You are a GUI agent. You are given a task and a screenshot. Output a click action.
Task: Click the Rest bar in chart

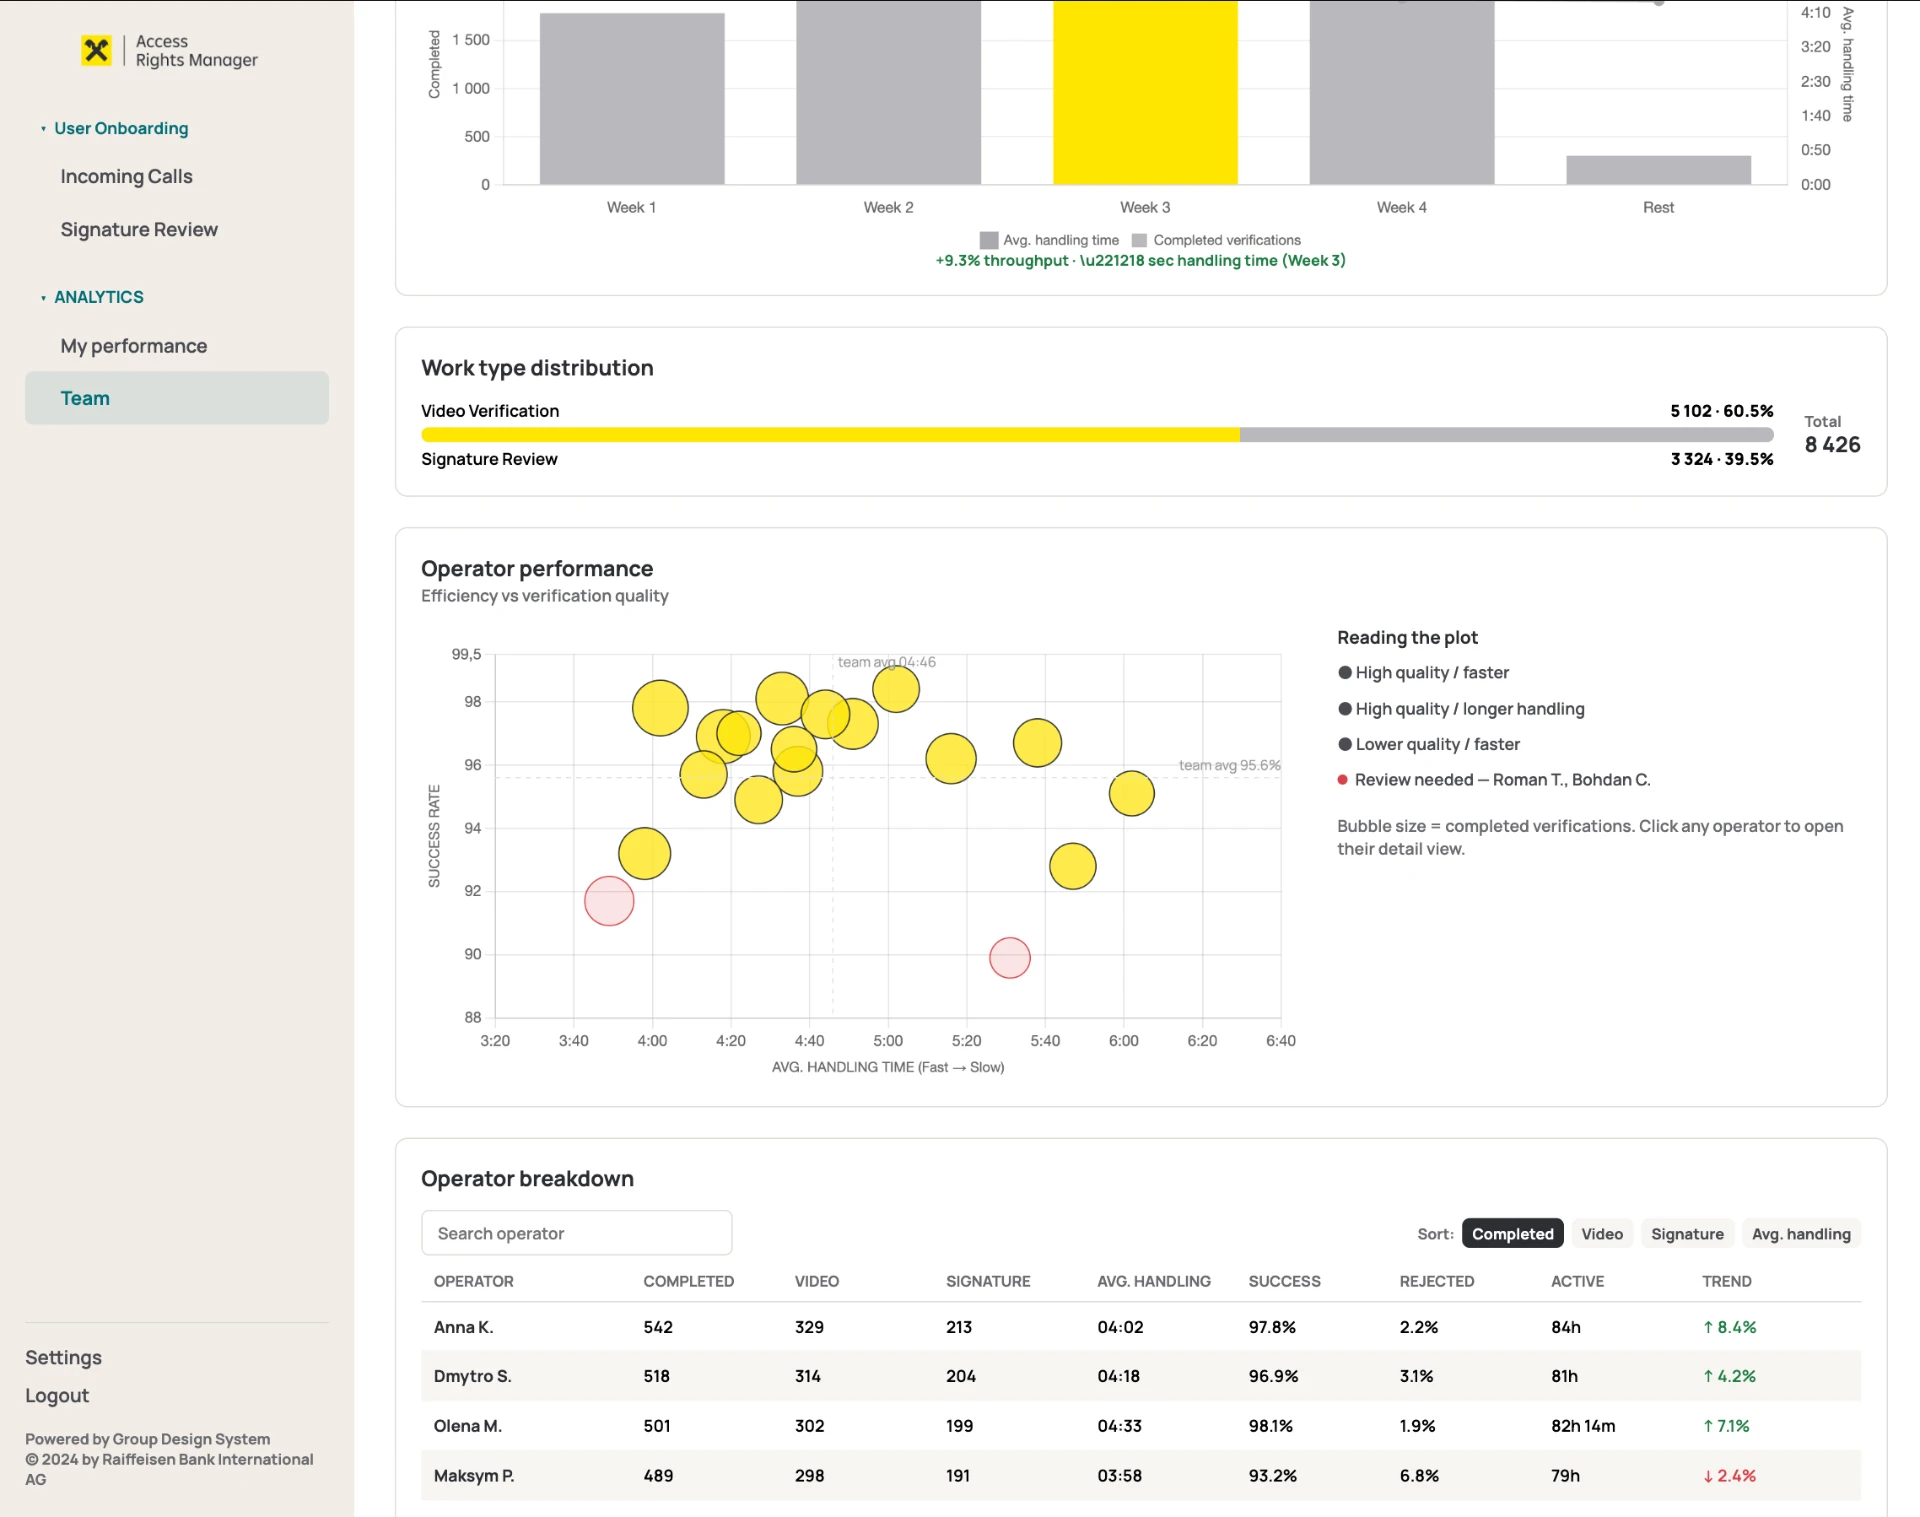(1658, 170)
